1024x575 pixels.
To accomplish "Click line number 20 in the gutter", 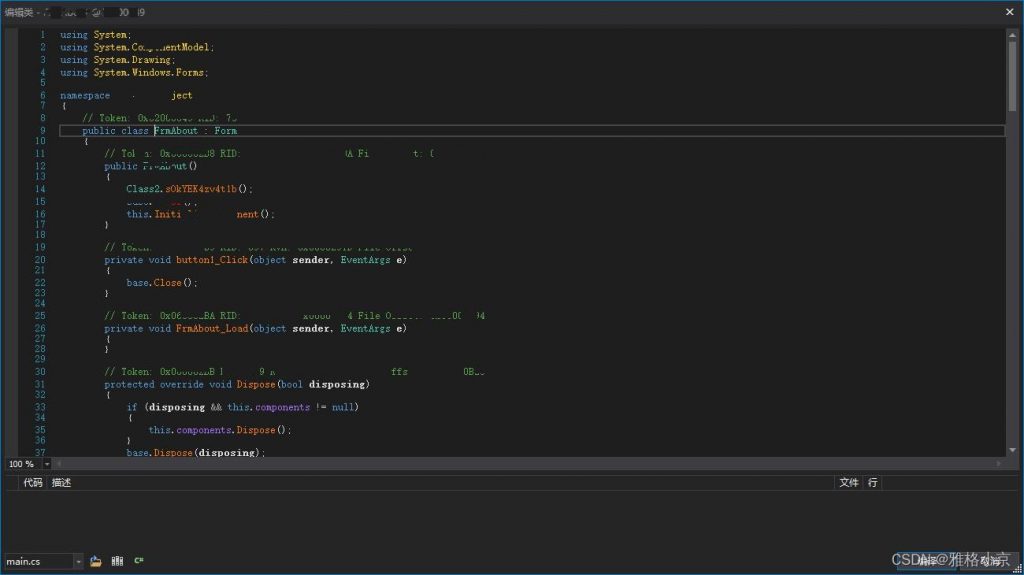I will pyautogui.click(x=40, y=259).
